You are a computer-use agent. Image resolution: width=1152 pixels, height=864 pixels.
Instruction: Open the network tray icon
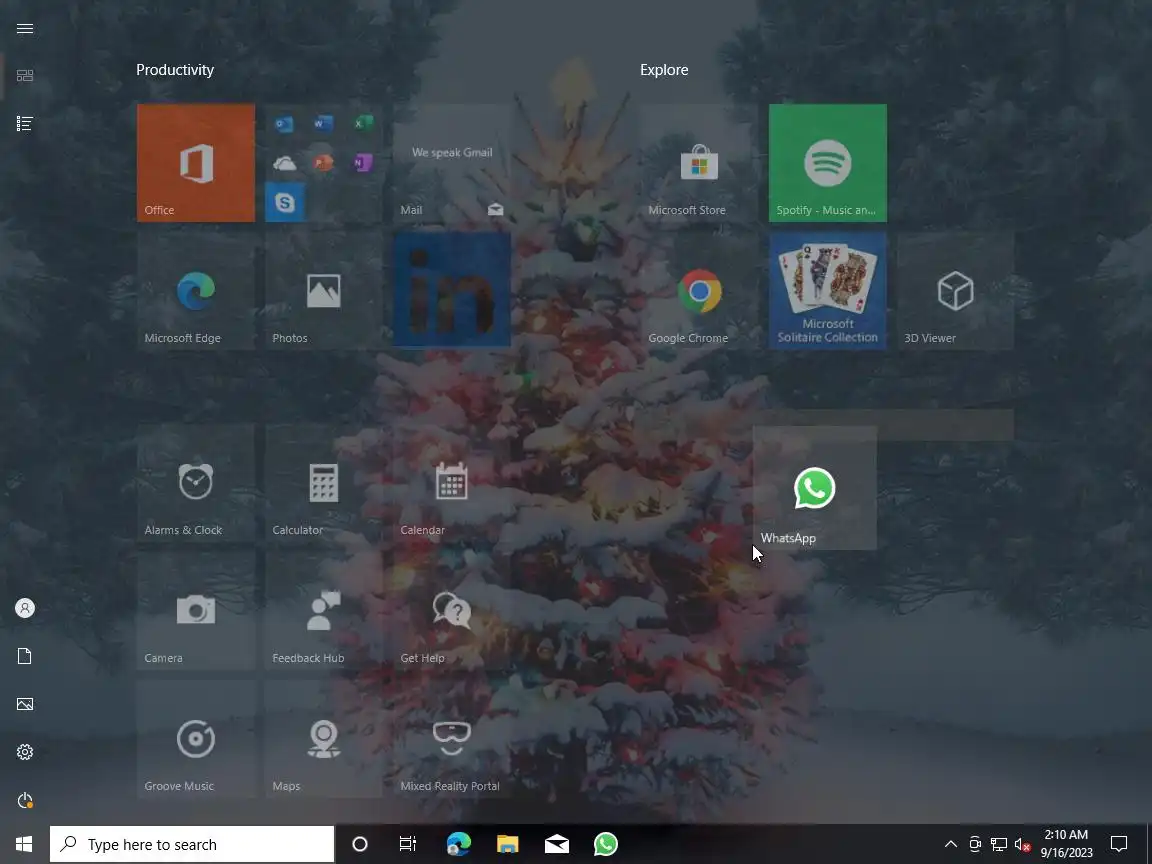998,844
